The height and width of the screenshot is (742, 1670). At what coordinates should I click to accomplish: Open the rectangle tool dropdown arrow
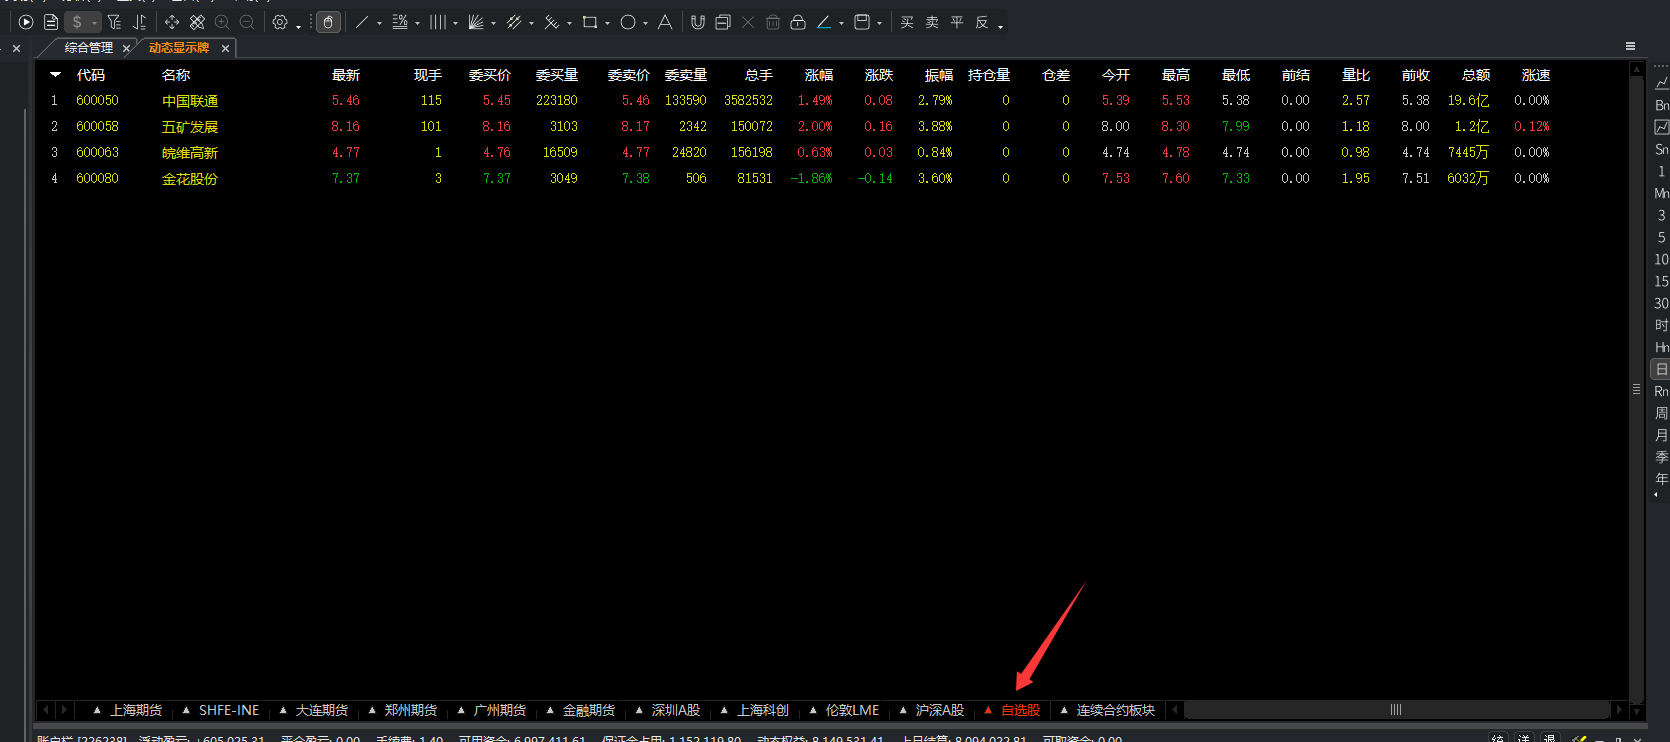coord(607,23)
